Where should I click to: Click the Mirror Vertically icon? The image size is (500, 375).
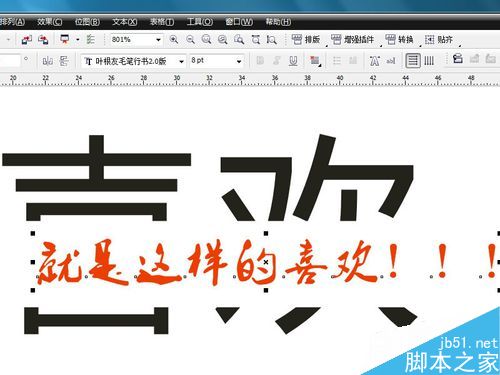[64, 61]
